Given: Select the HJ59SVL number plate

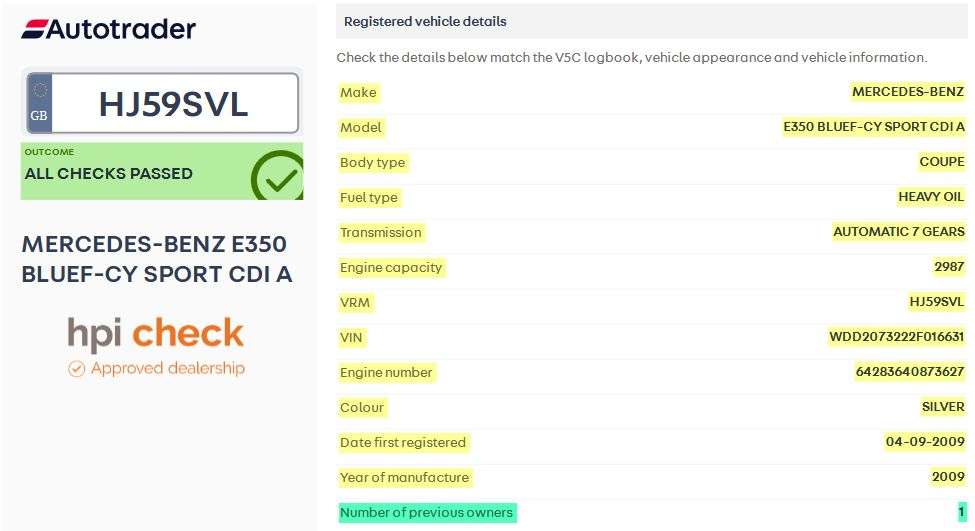Looking at the screenshot, I should click(162, 103).
